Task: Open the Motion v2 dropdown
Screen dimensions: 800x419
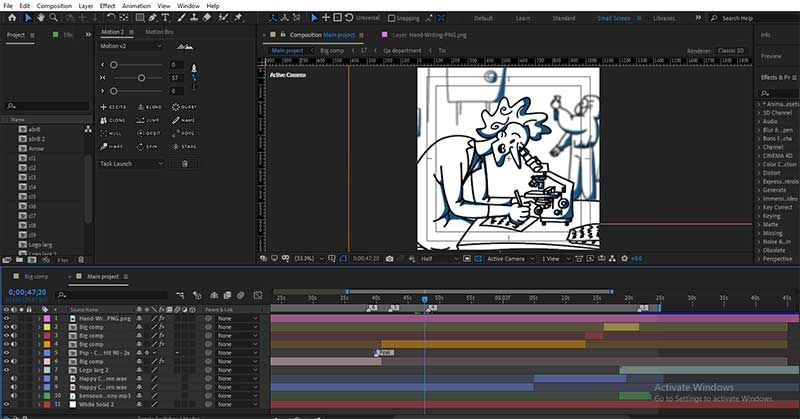Action: tap(131, 46)
